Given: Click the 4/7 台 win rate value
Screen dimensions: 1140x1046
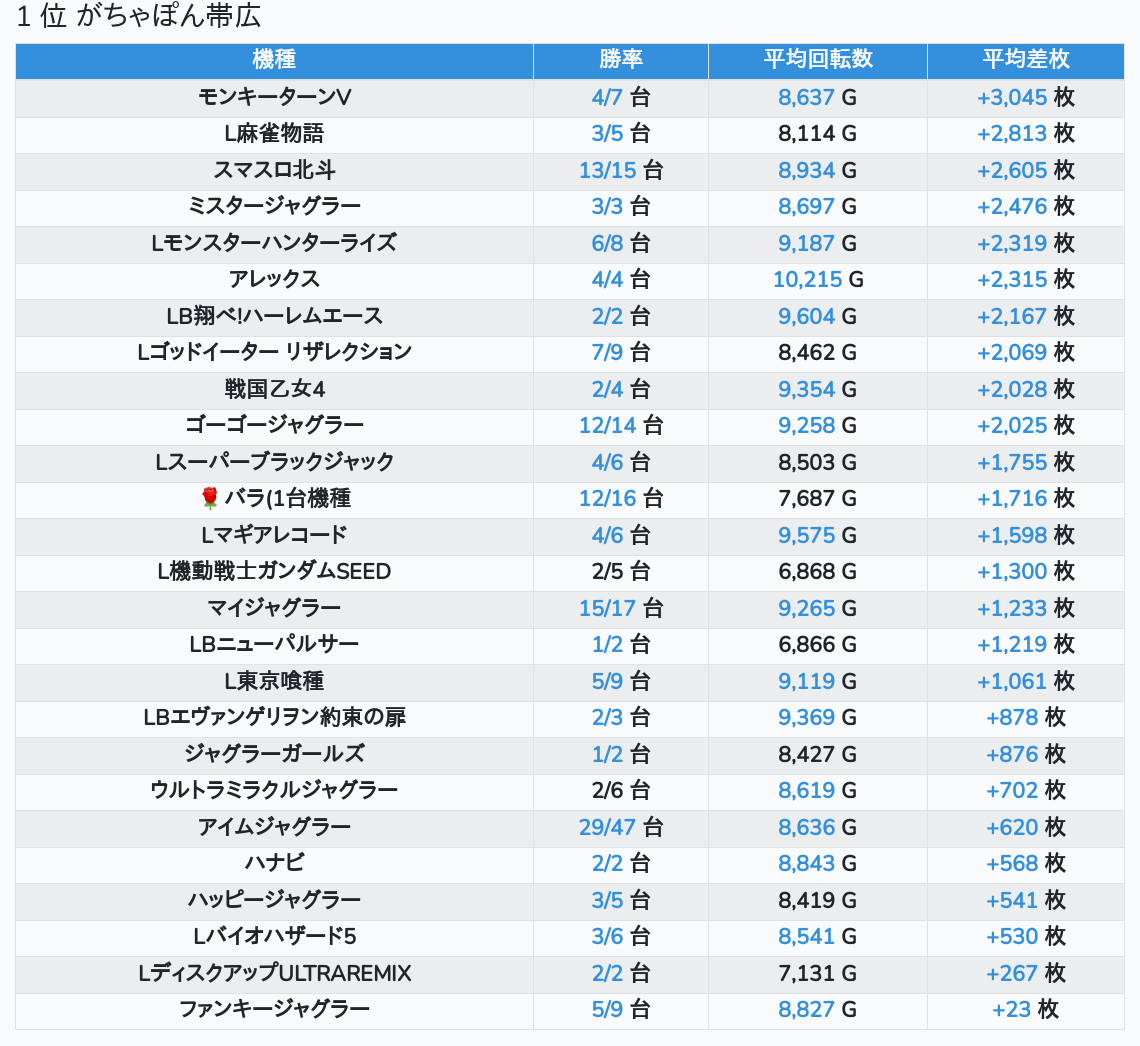Looking at the screenshot, I should click(620, 97).
